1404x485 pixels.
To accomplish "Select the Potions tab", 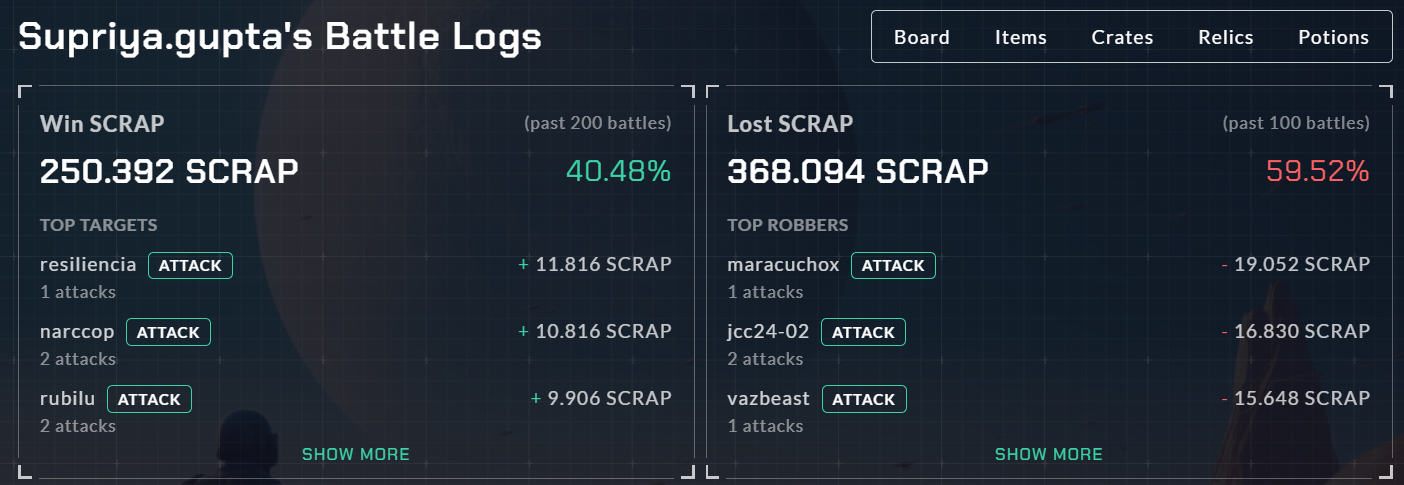I will coord(1333,37).
